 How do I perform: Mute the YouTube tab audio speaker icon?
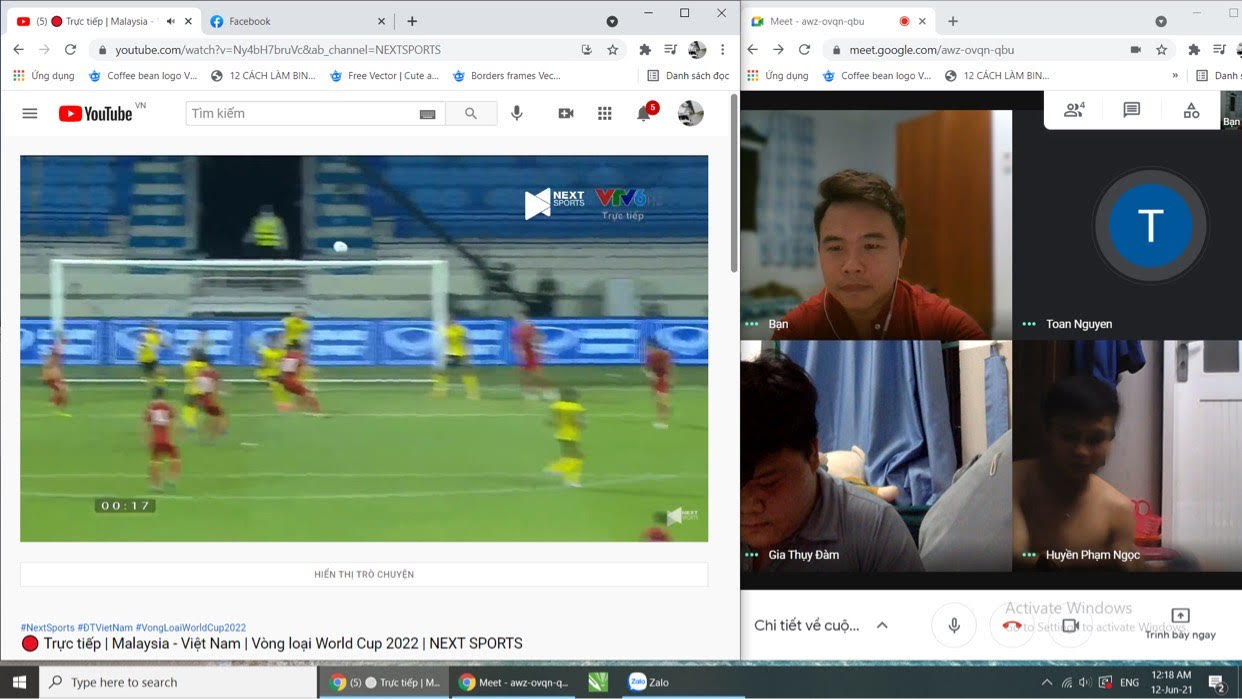(x=170, y=21)
